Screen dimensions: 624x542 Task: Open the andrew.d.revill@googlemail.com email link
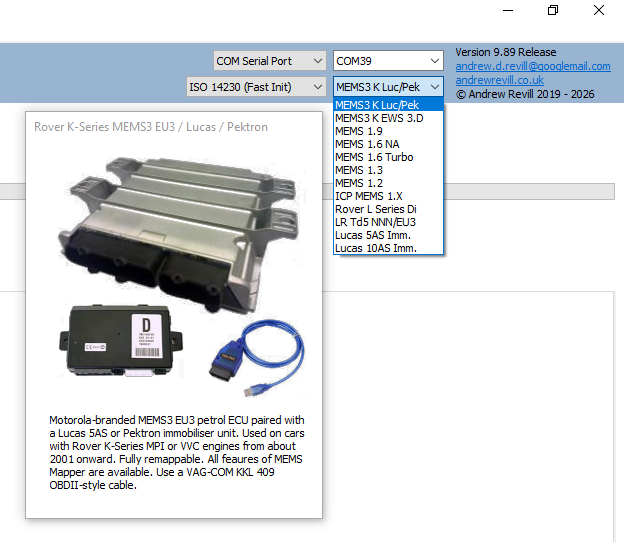tap(532, 66)
